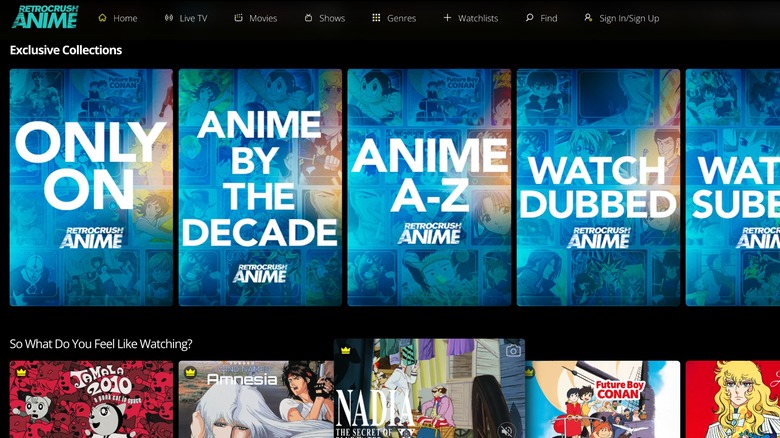Open the Anime By The Decade collection
This screenshot has width=780, height=438.
point(260,187)
